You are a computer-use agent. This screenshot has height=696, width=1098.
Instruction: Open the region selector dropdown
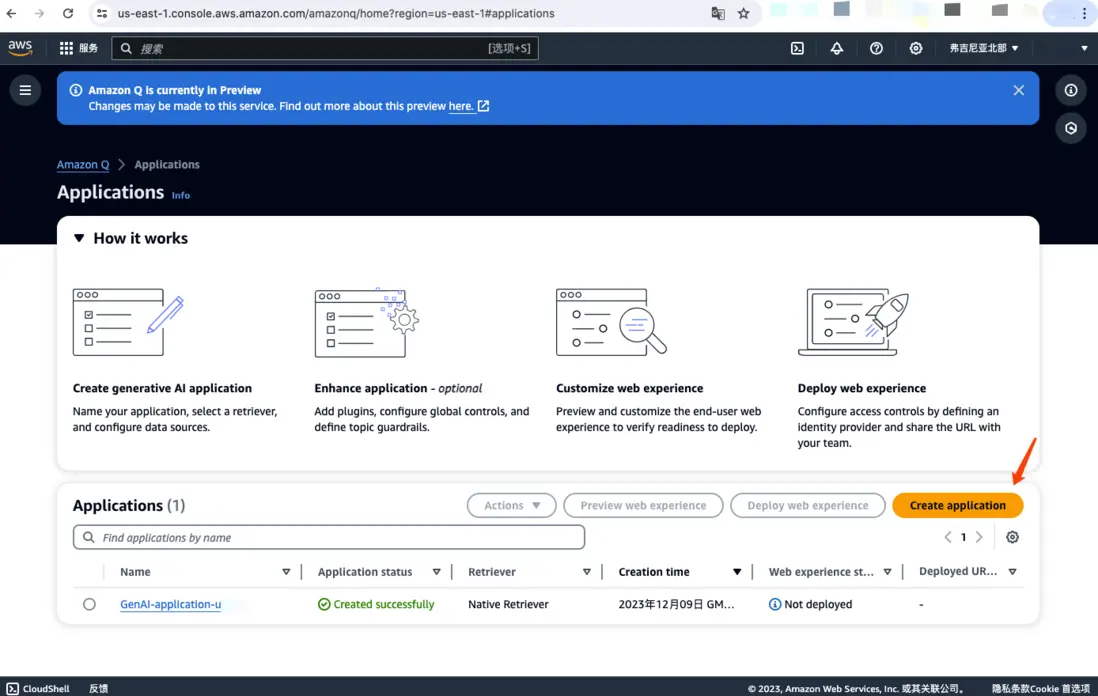984,48
